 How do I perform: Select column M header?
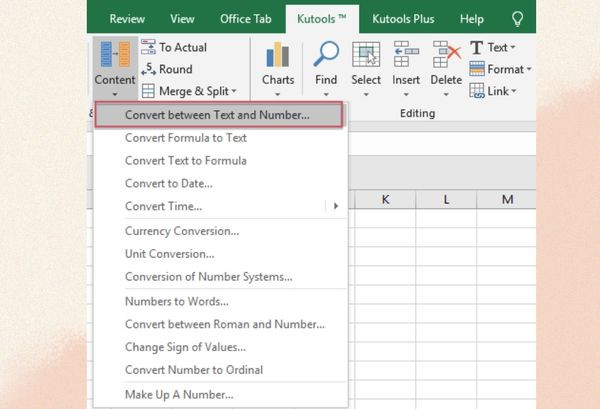507,199
